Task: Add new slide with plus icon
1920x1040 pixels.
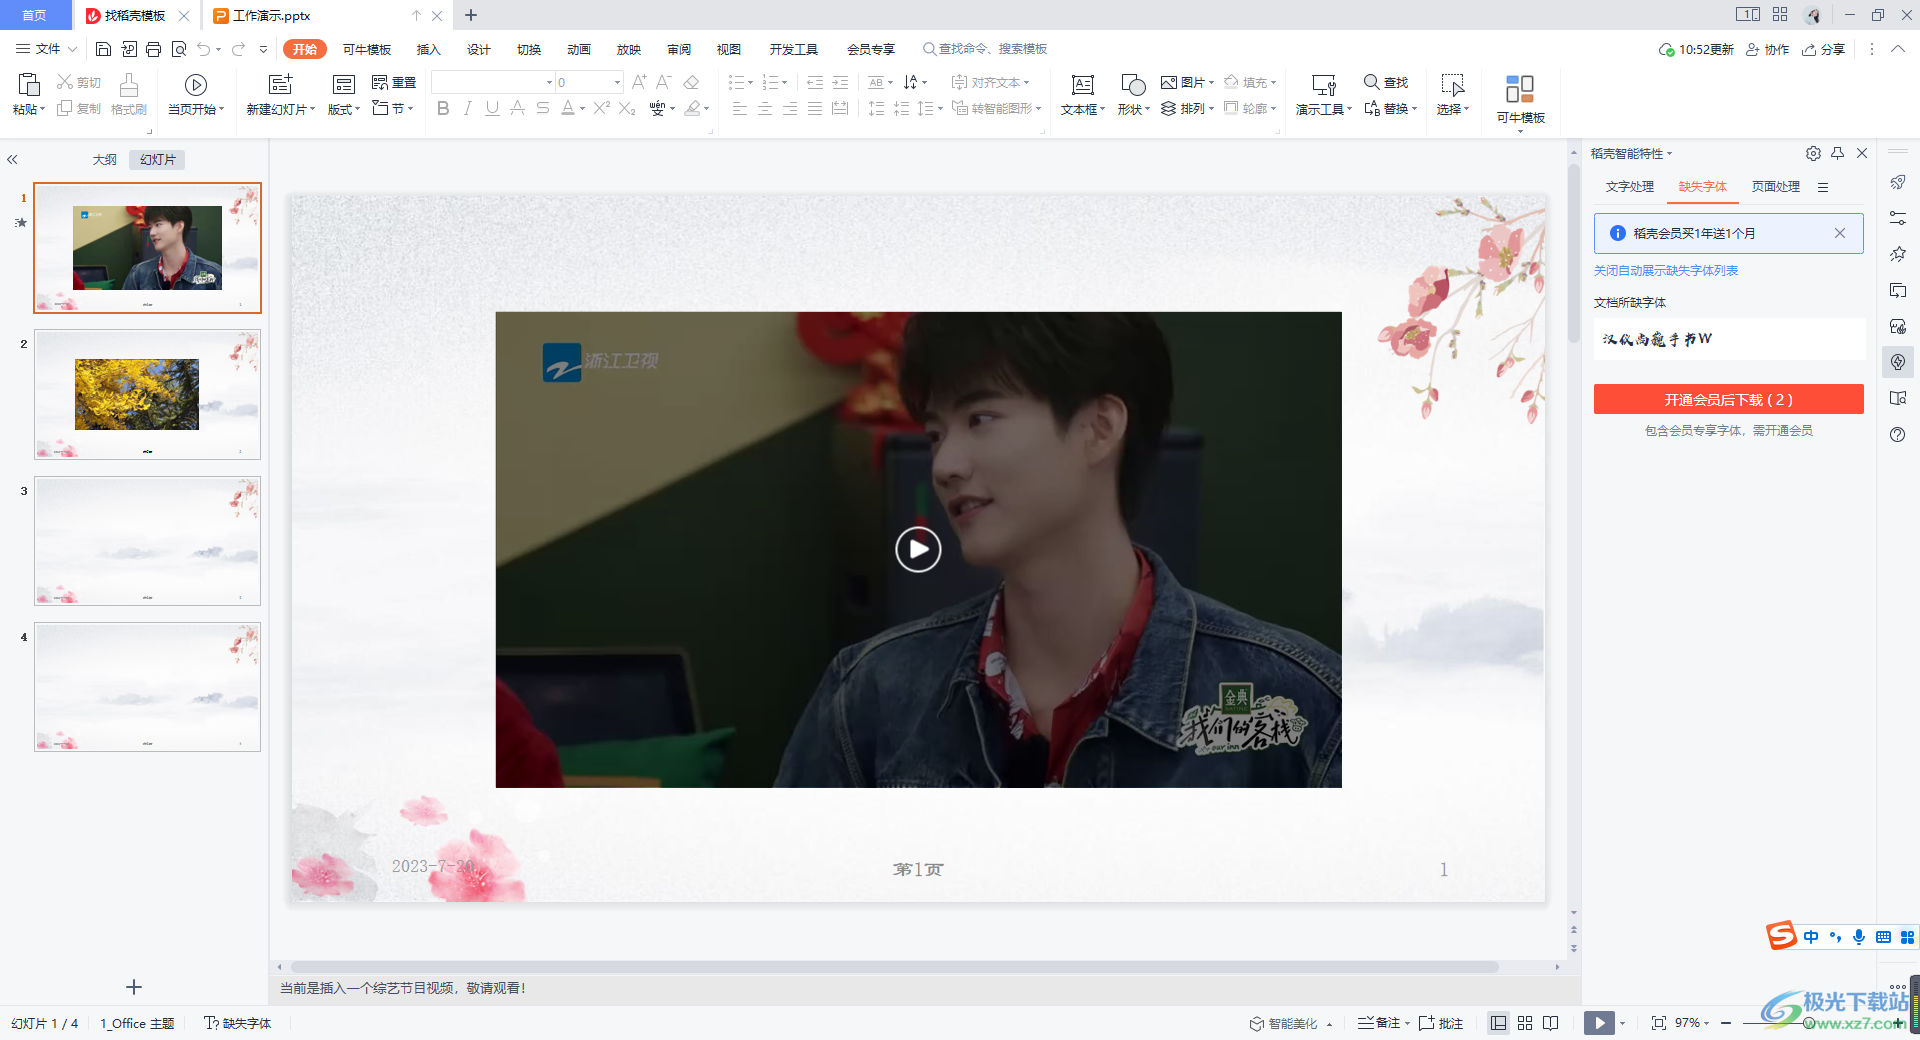Action: point(134,987)
